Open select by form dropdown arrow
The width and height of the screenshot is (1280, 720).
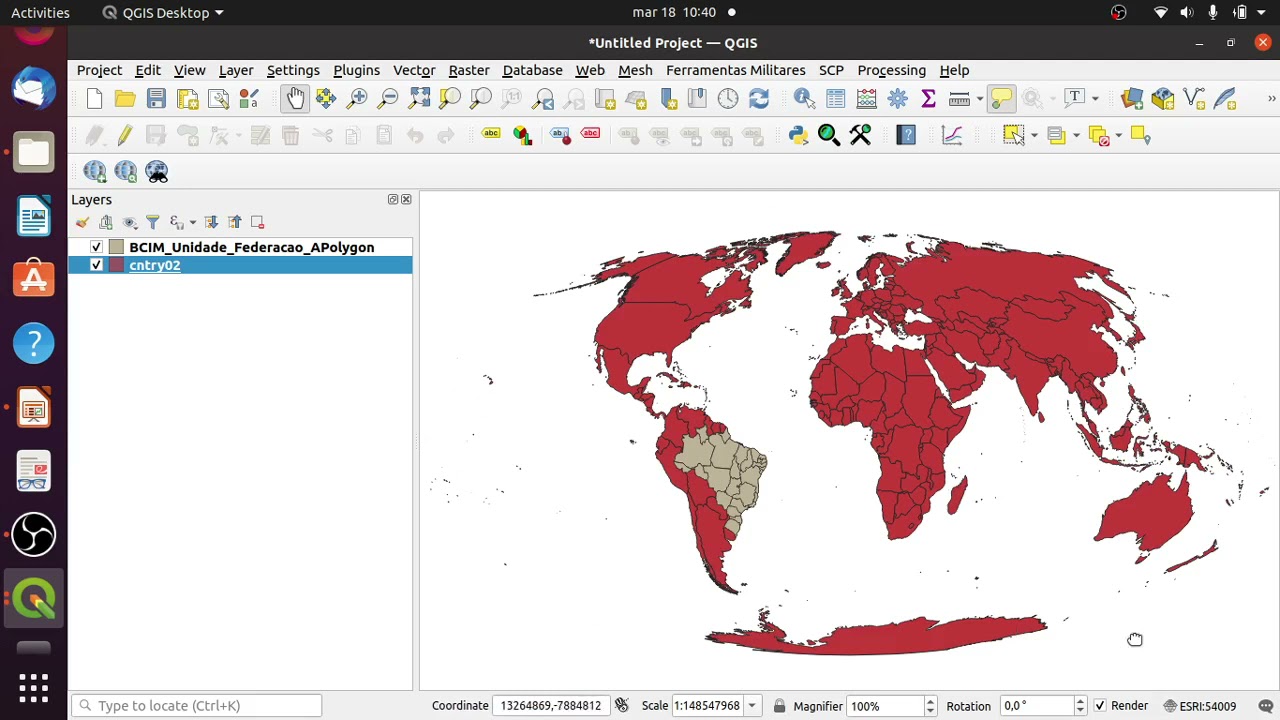coord(1076,135)
